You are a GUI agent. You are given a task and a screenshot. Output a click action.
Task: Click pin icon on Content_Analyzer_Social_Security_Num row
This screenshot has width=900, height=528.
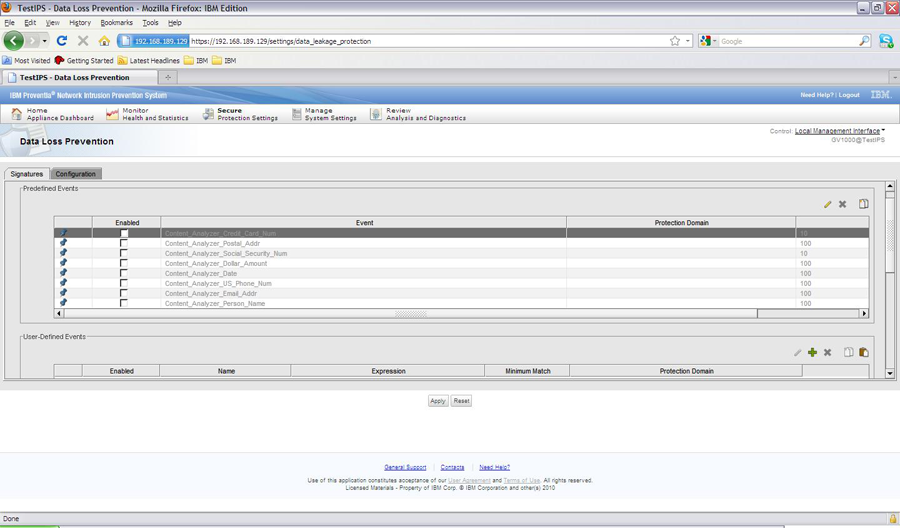coord(63,253)
